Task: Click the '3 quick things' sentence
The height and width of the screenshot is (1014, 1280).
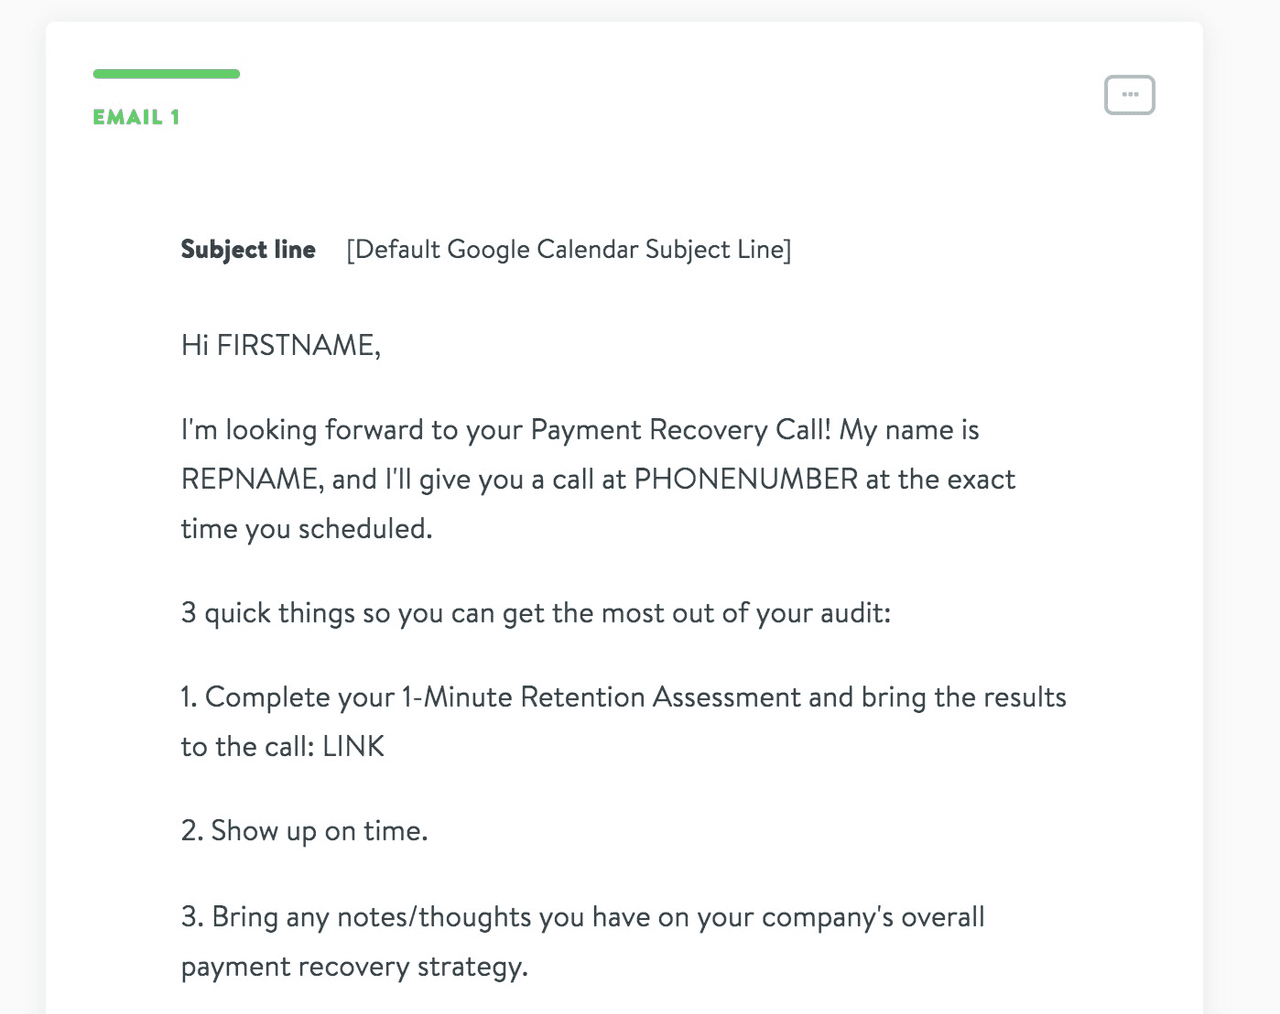Action: click(x=535, y=612)
